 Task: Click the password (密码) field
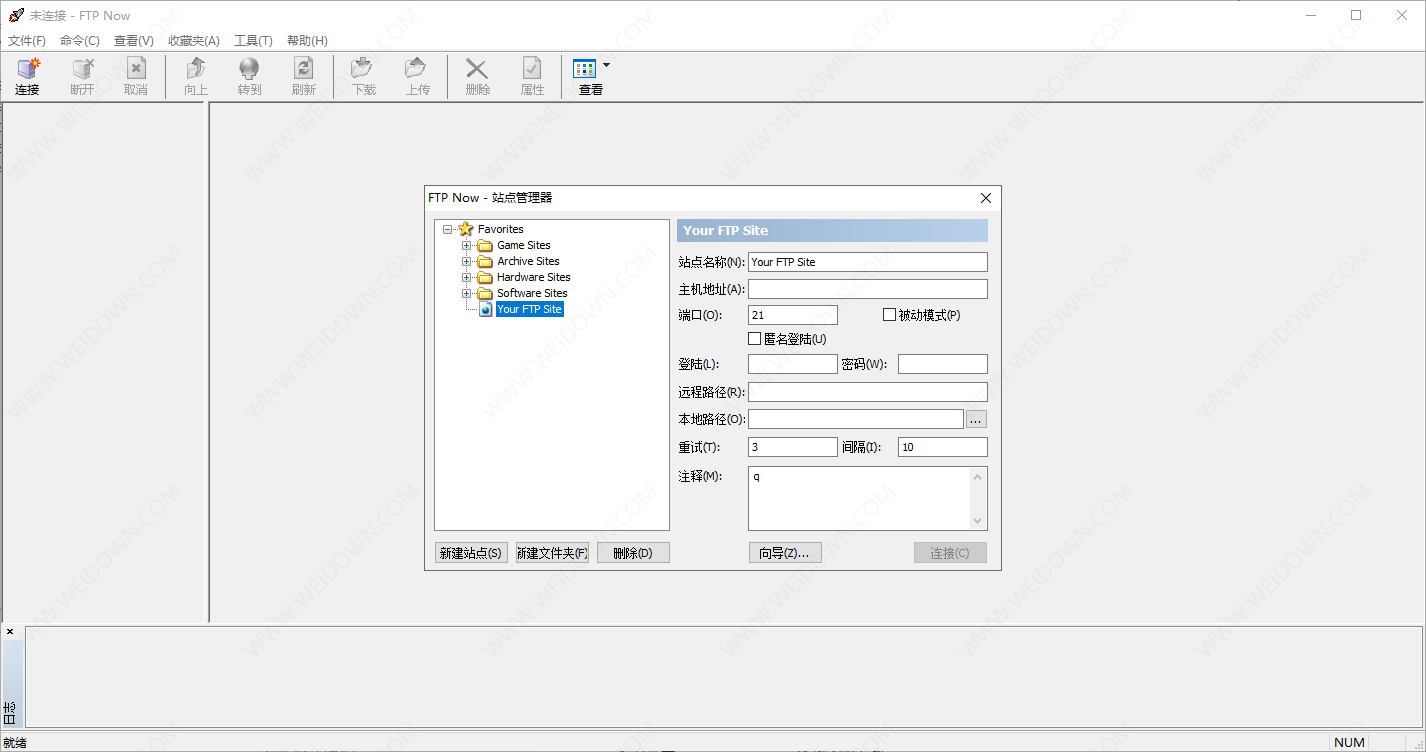pos(943,364)
